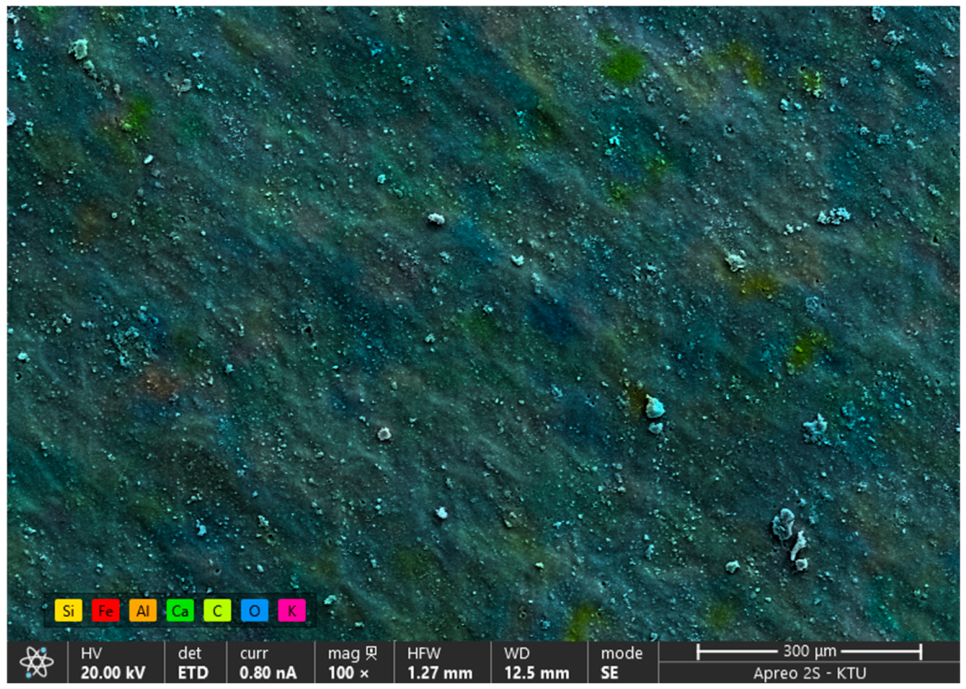The height and width of the screenshot is (689, 966).
Task: Select the green Ca element swatch
Action: 180,611
